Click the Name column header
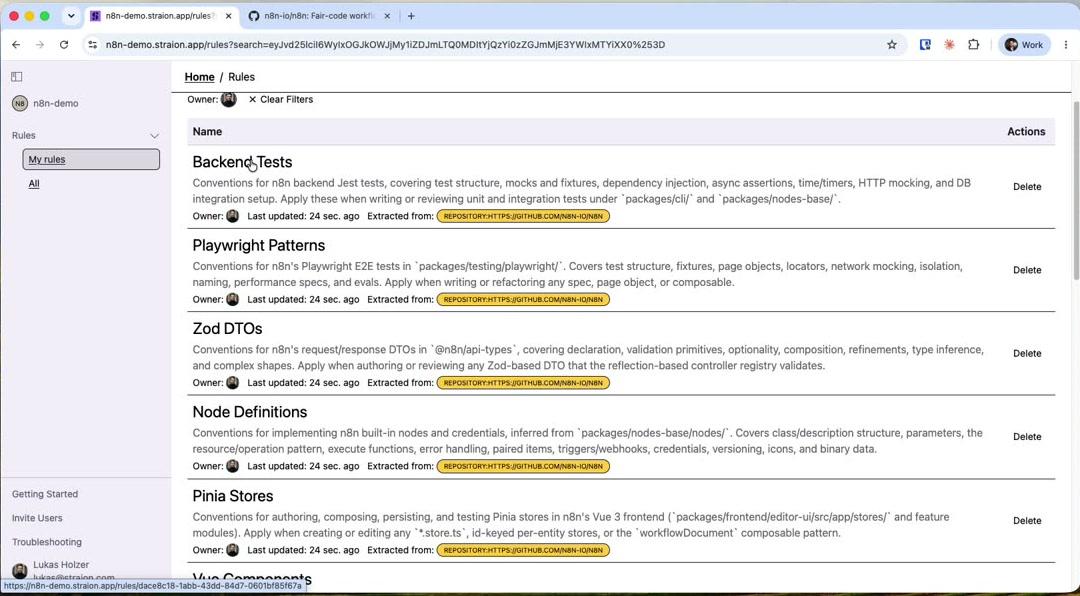Image resolution: width=1080 pixels, height=596 pixels. click(x=207, y=132)
